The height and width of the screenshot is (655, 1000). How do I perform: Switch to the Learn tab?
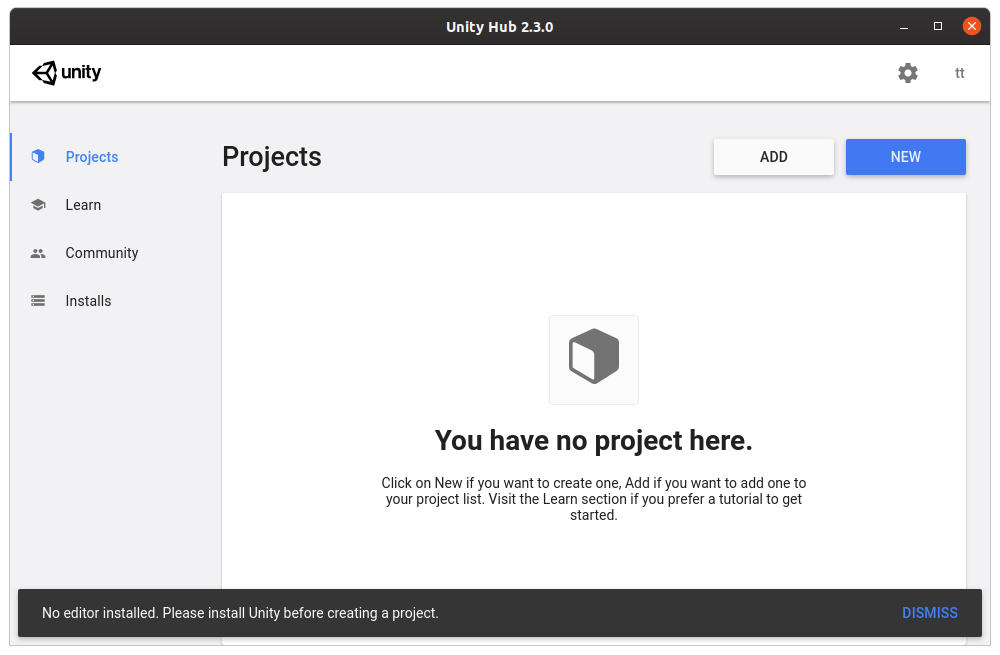point(83,204)
